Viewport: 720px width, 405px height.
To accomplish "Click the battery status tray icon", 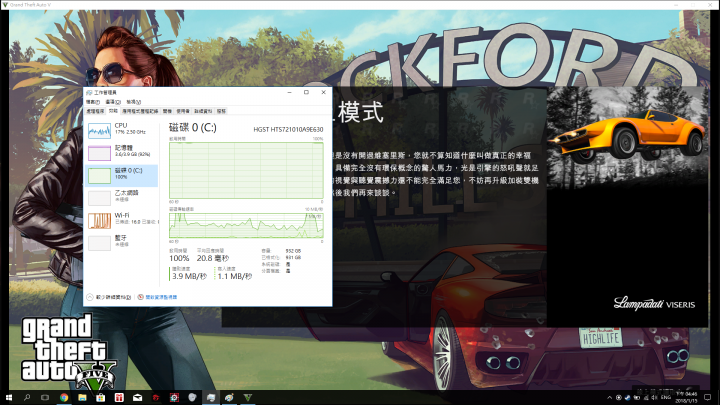I will pyautogui.click(x=636, y=398).
